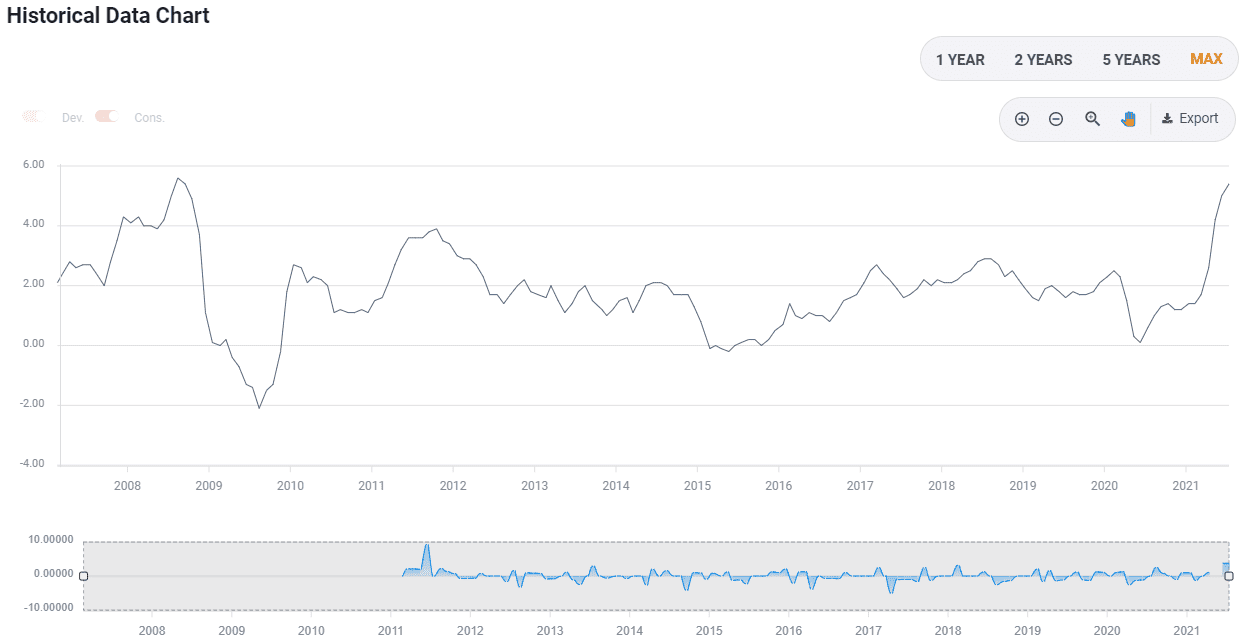Image resolution: width=1246 pixels, height=644 pixels.
Task: Select the 2 YEARS range
Action: [1043, 60]
